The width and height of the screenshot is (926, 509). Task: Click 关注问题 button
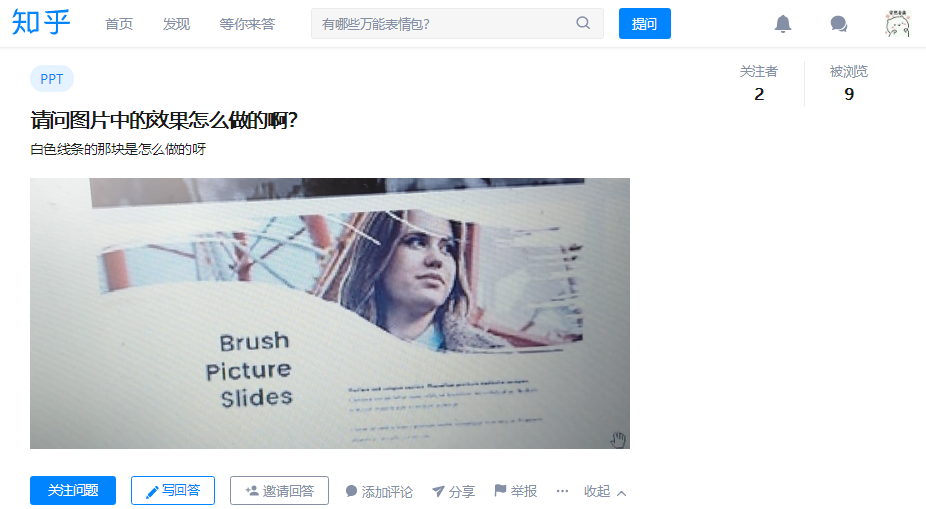[73, 491]
